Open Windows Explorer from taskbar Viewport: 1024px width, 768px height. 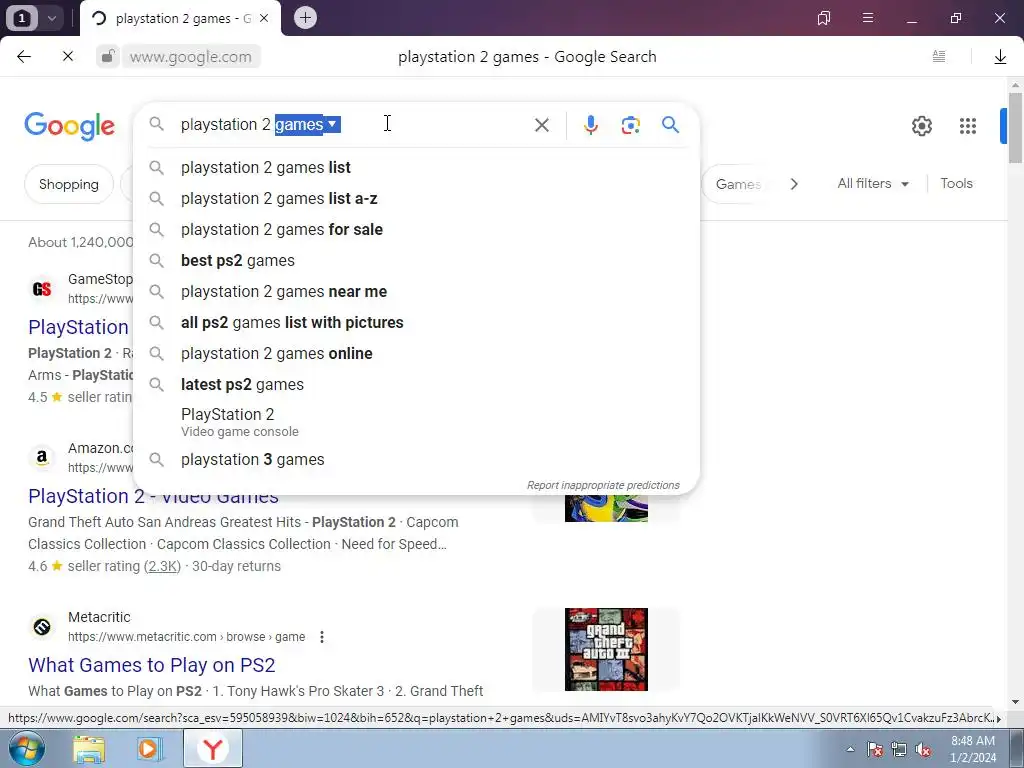tap(89, 749)
